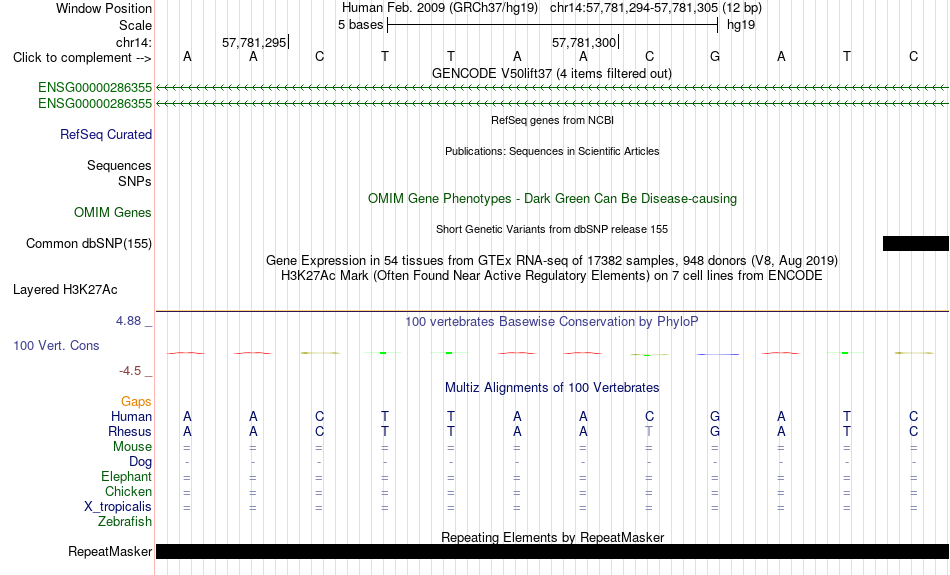Click the hg19 label beside the scale bar
Viewport: 950px width, 575px height.
click(x=740, y=25)
